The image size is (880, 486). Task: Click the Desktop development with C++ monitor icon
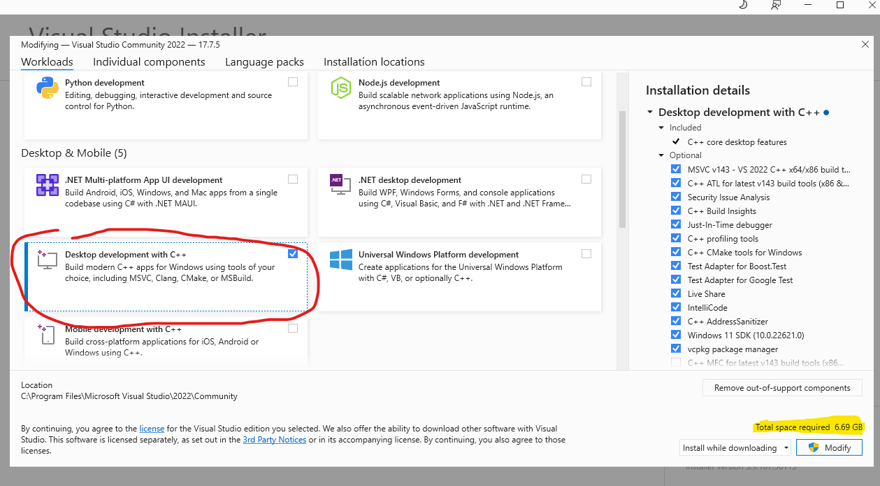pos(47,260)
